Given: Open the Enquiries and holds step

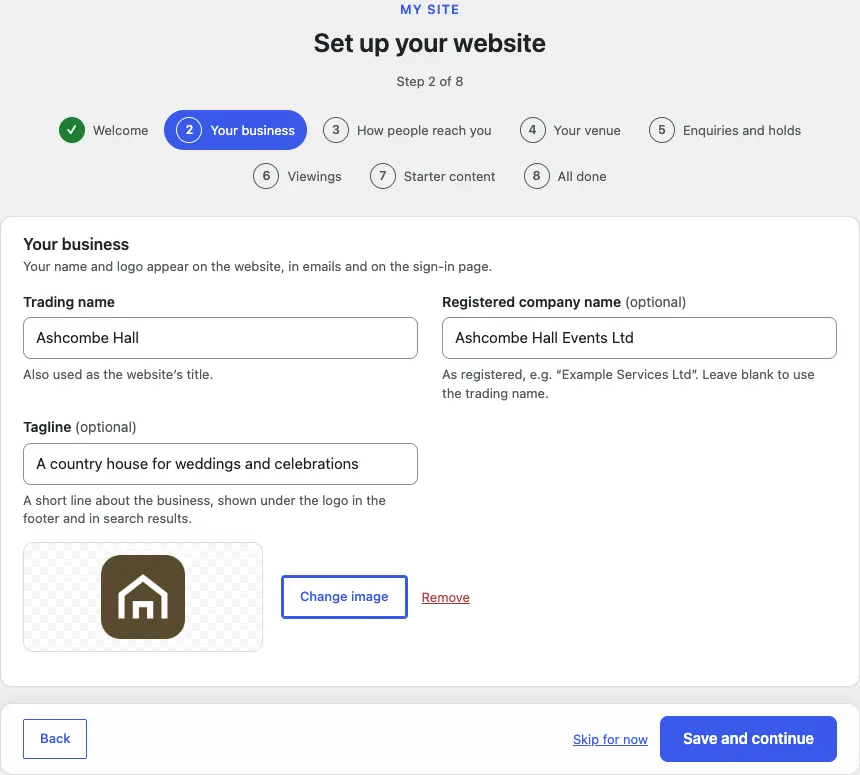Looking at the screenshot, I should point(725,130).
